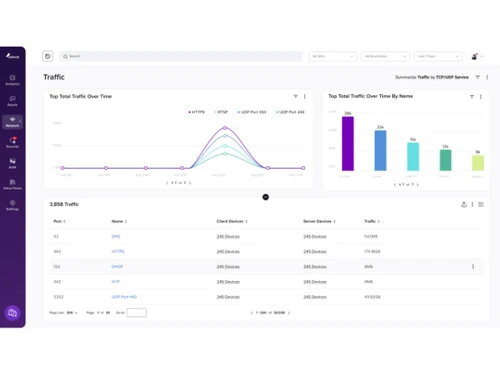Toggle RTSP series in chart legend
The image size is (500, 375).
point(221,112)
